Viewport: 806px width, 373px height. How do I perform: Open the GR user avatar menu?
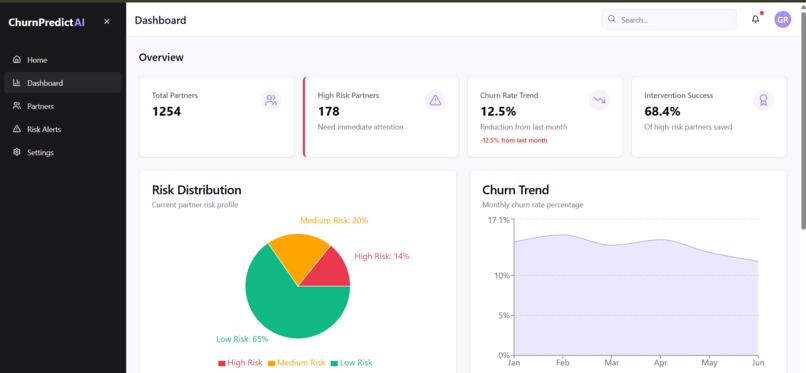click(x=782, y=20)
